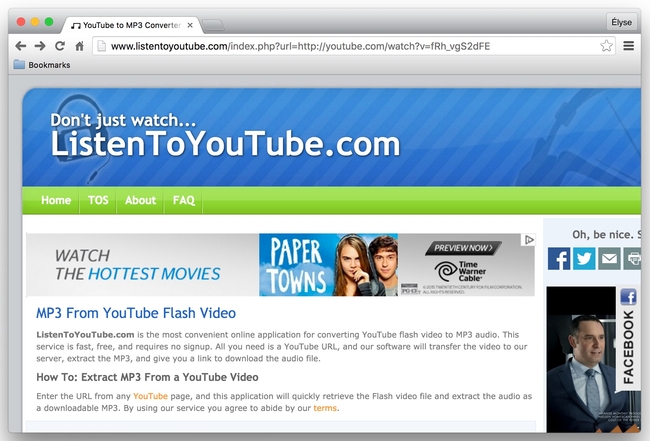Reload the page with the refresh icon
Viewport: 650px width, 441px height.
60,46
